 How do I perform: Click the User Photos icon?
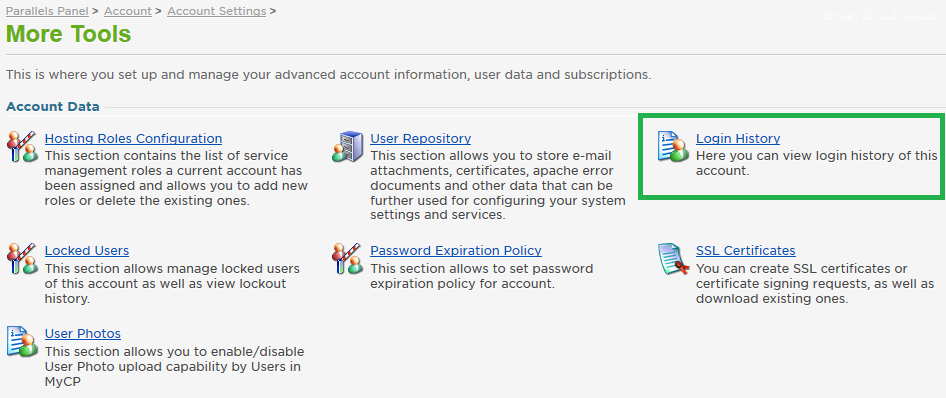(x=22, y=342)
